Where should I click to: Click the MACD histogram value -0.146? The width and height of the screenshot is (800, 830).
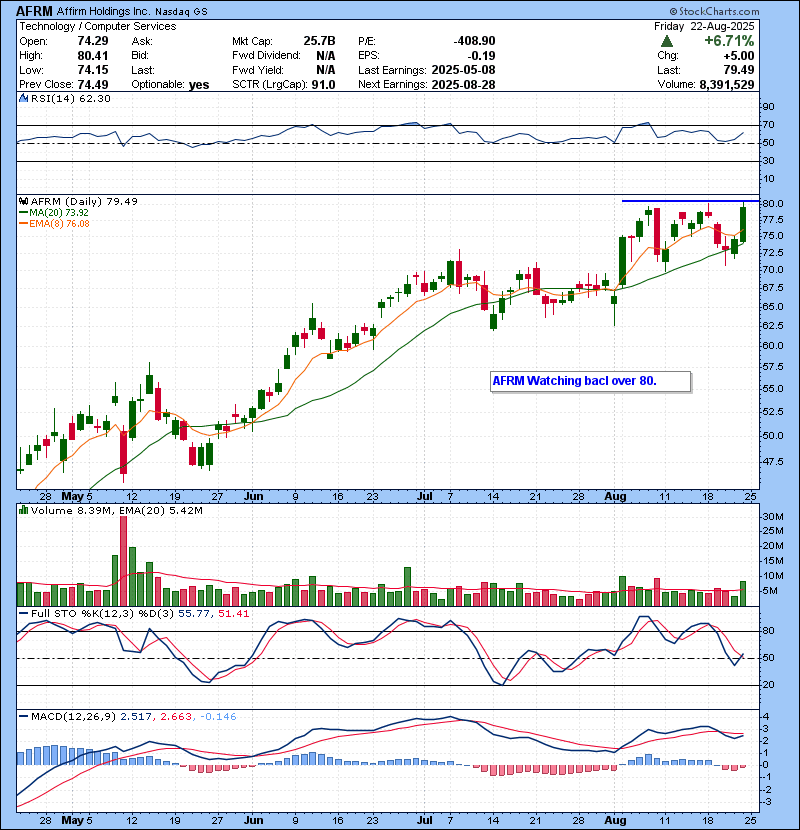218,717
